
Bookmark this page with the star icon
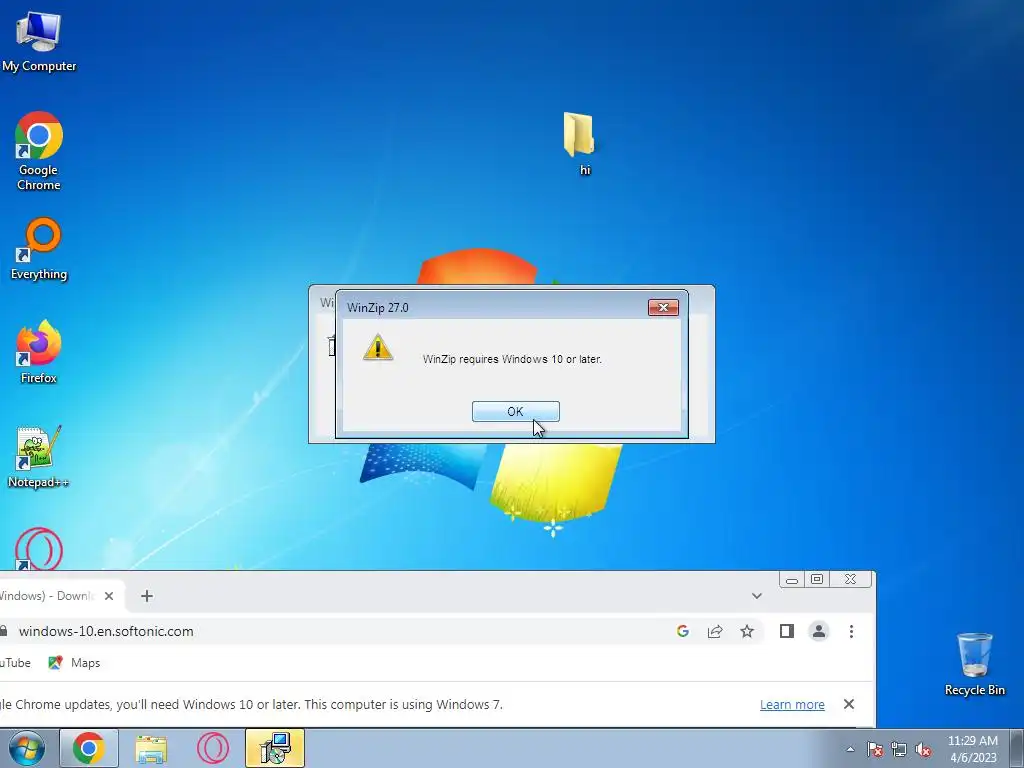[747, 631]
